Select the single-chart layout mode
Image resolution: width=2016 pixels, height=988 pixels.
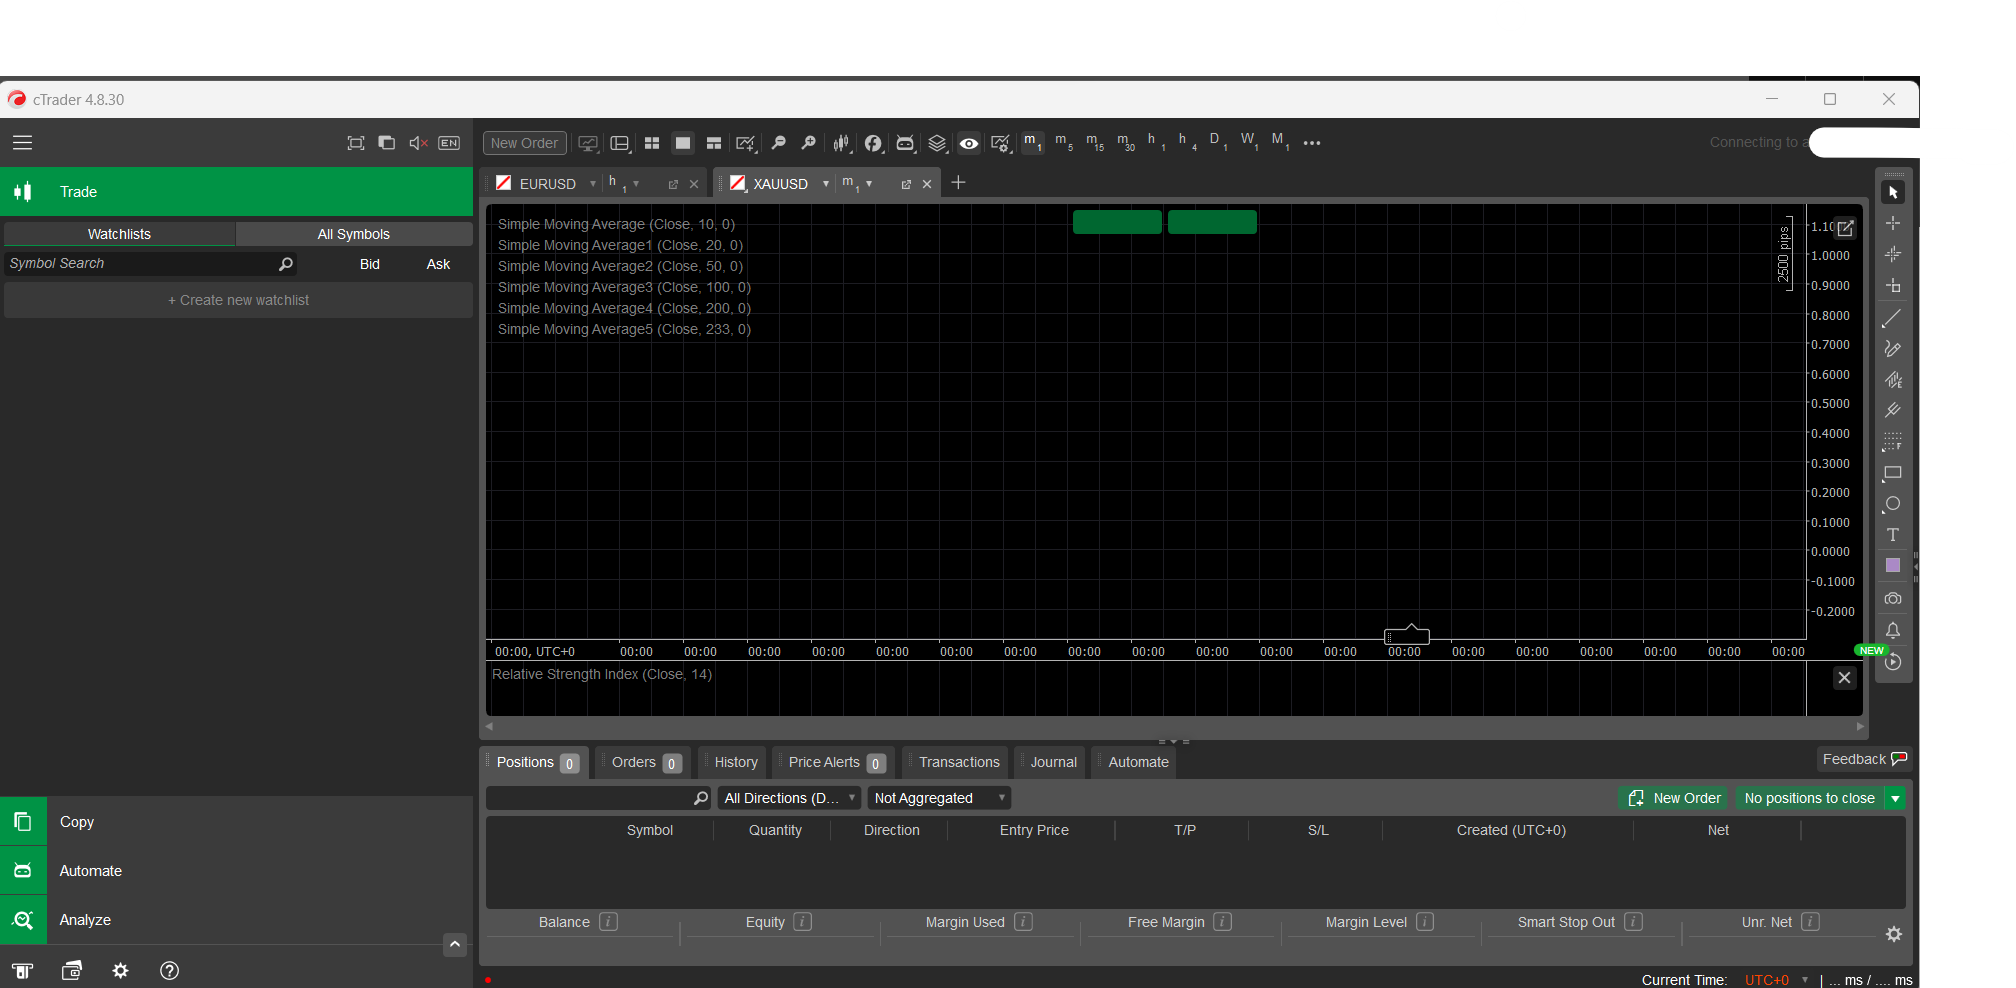(683, 143)
